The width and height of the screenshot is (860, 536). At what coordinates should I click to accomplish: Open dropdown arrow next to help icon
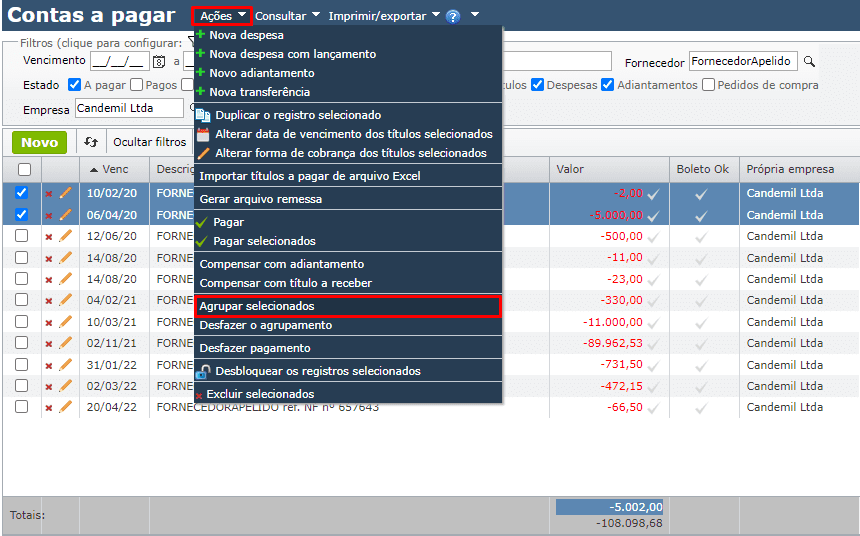tap(475, 15)
